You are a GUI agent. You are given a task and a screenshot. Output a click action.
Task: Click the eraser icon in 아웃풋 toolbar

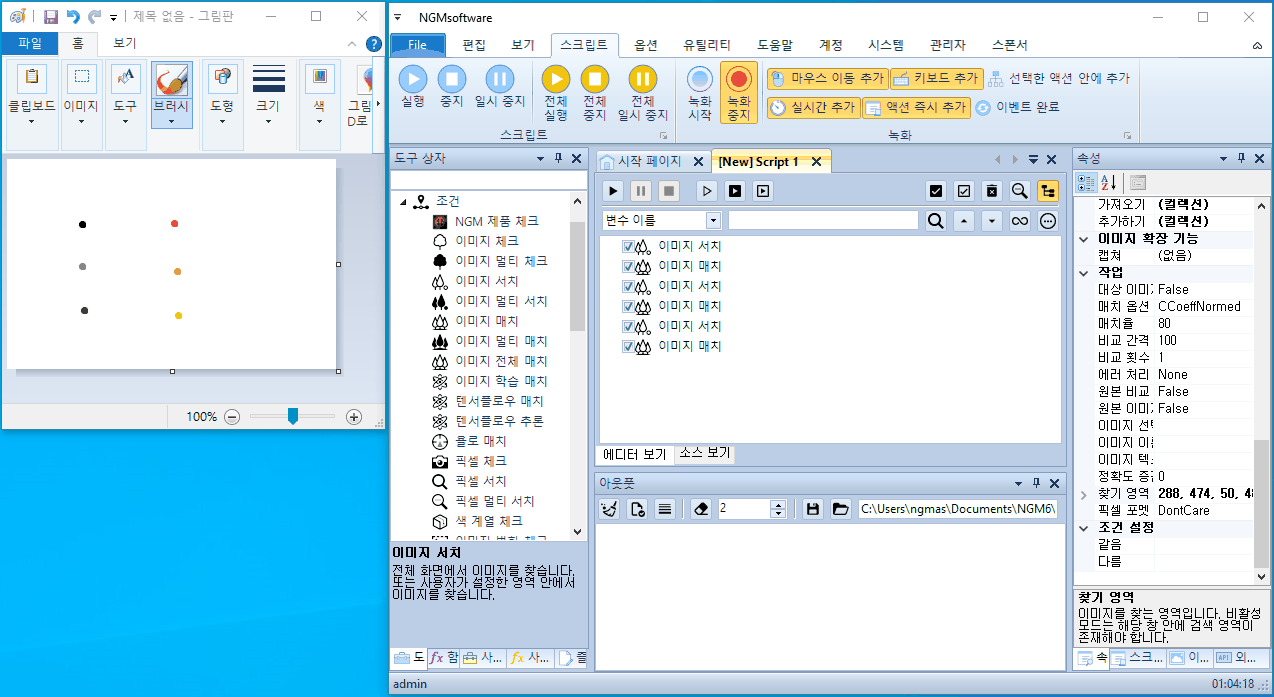[701, 509]
